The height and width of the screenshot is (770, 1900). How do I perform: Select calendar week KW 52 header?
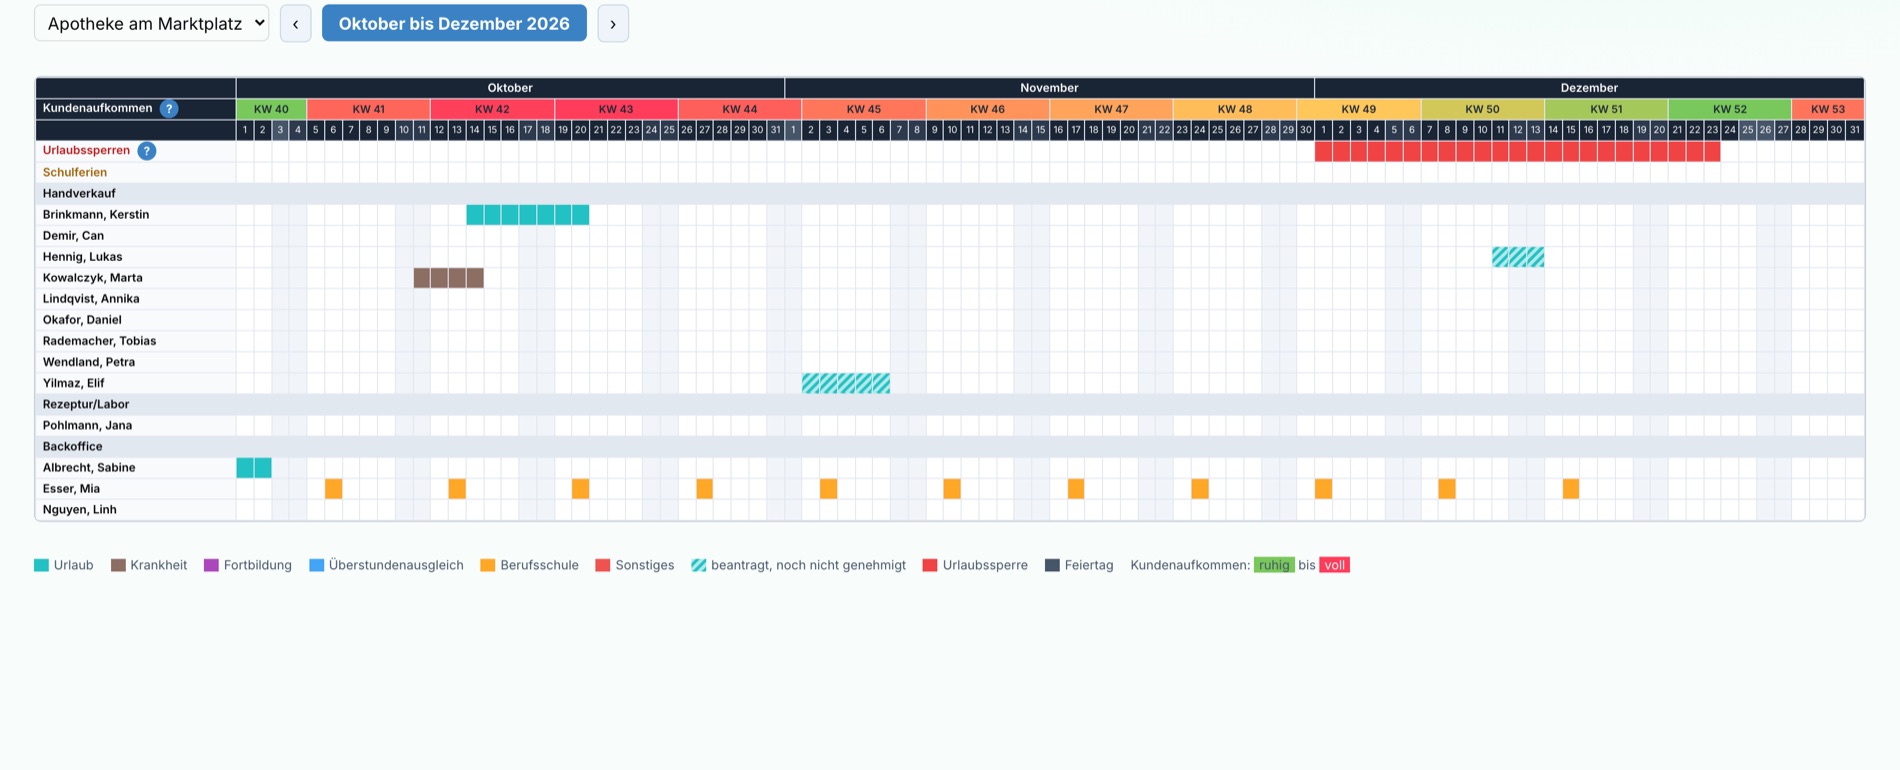pyautogui.click(x=1730, y=109)
